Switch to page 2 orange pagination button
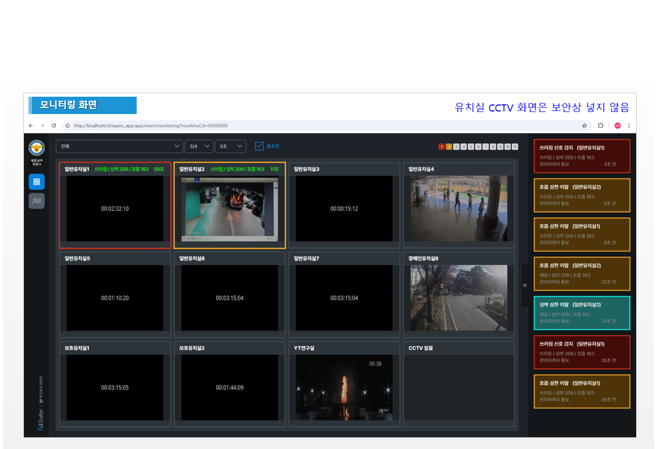Screen dimensions: 658x449 (x=449, y=147)
